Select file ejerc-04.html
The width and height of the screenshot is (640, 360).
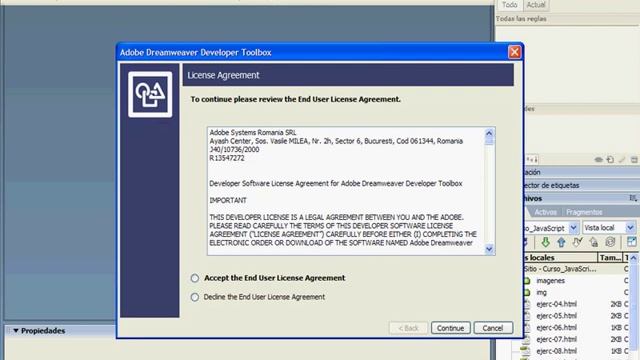(x=556, y=304)
